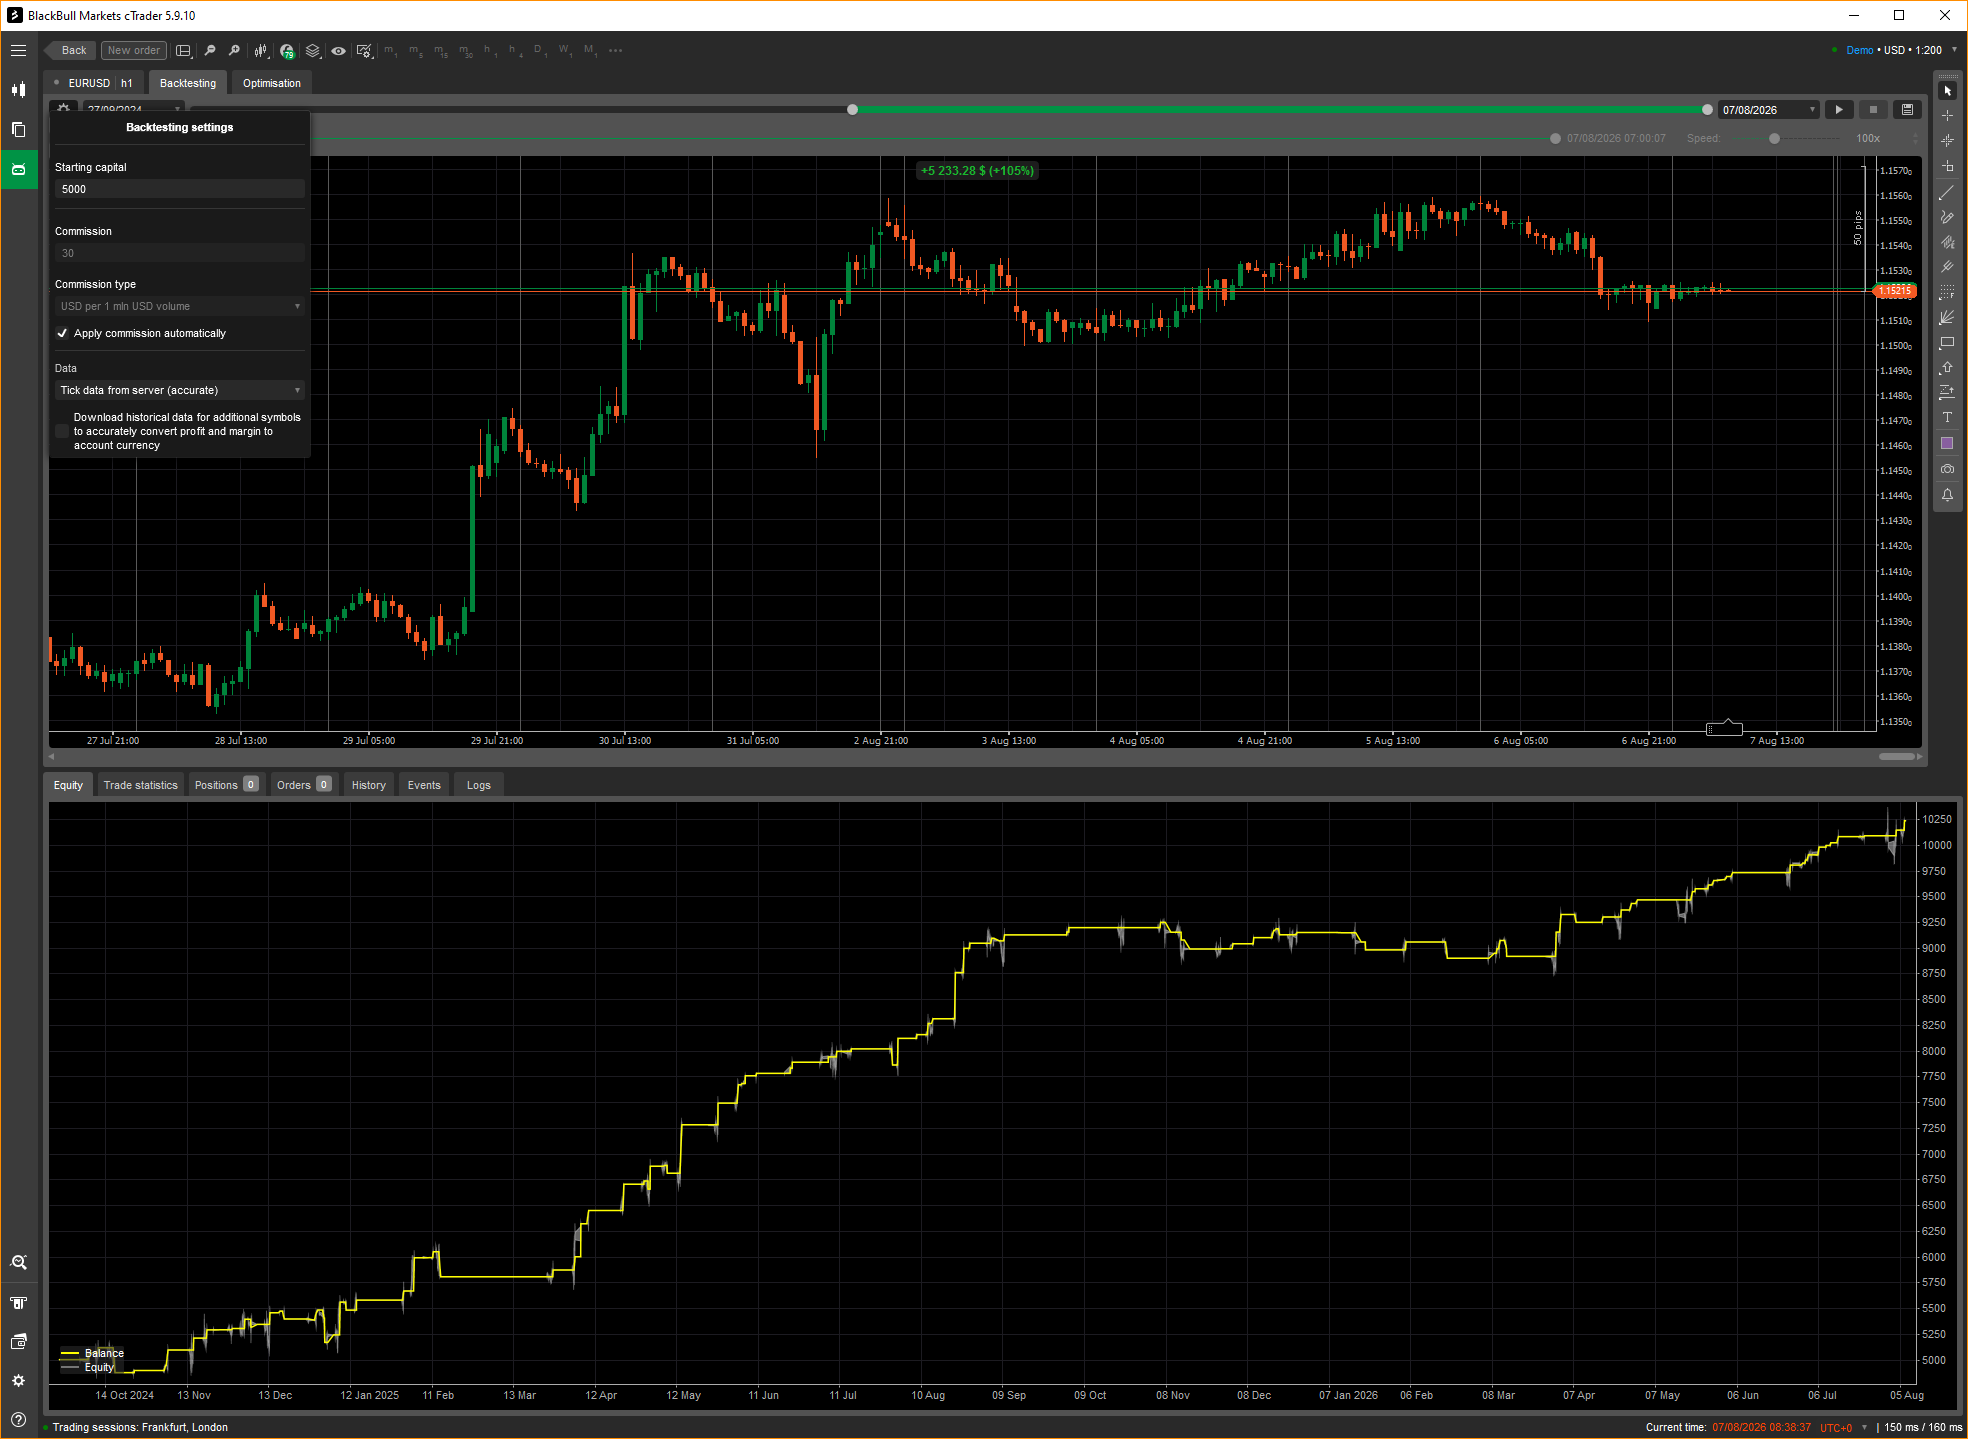Open the Commission type dropdown
This screenshot has width=1968, height=1439.
(180, 306)
